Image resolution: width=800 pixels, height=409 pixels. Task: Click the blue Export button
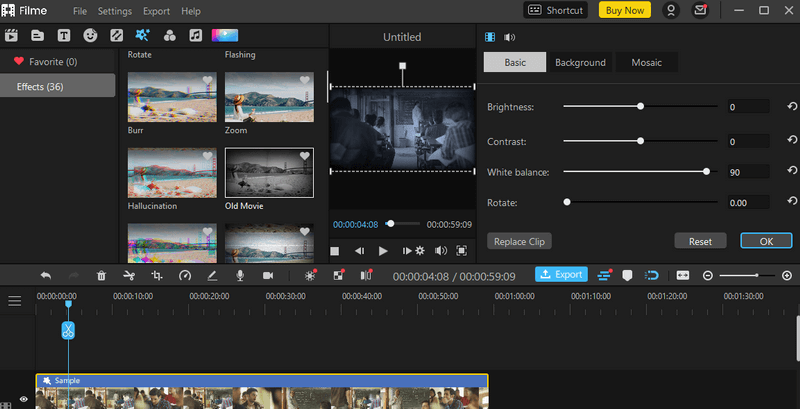(561, 274)
